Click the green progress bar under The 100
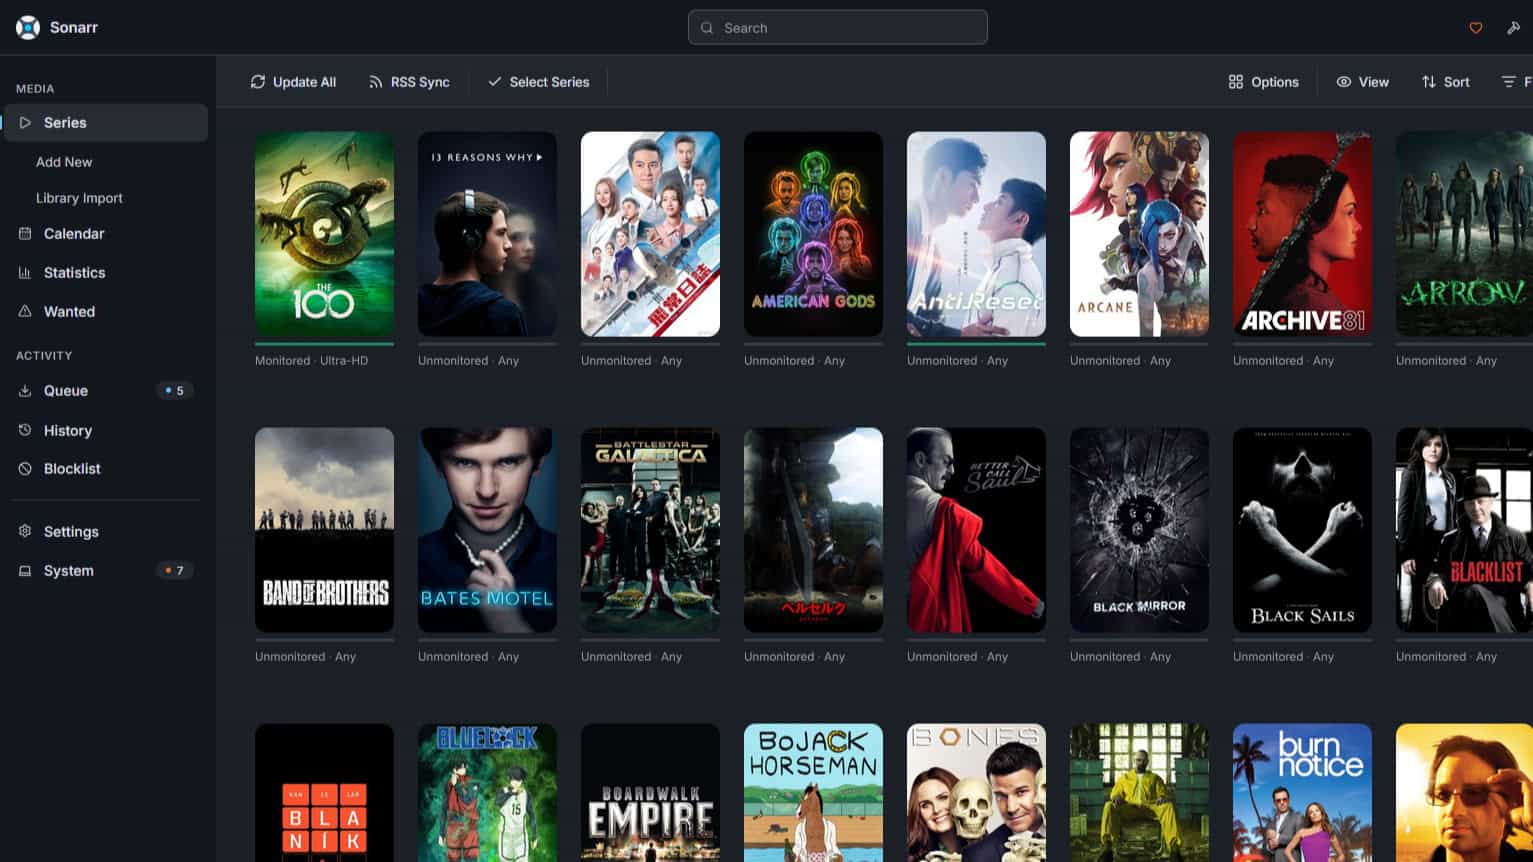This screenshot has width=1533, height=862. click(324, 343)
